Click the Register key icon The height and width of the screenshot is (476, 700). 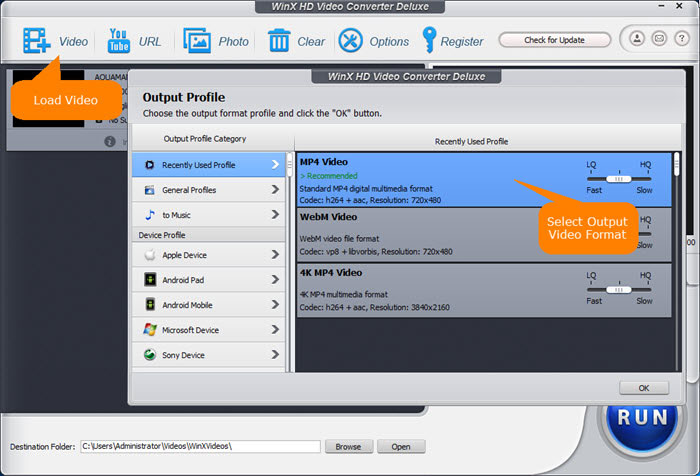(429, 40)
